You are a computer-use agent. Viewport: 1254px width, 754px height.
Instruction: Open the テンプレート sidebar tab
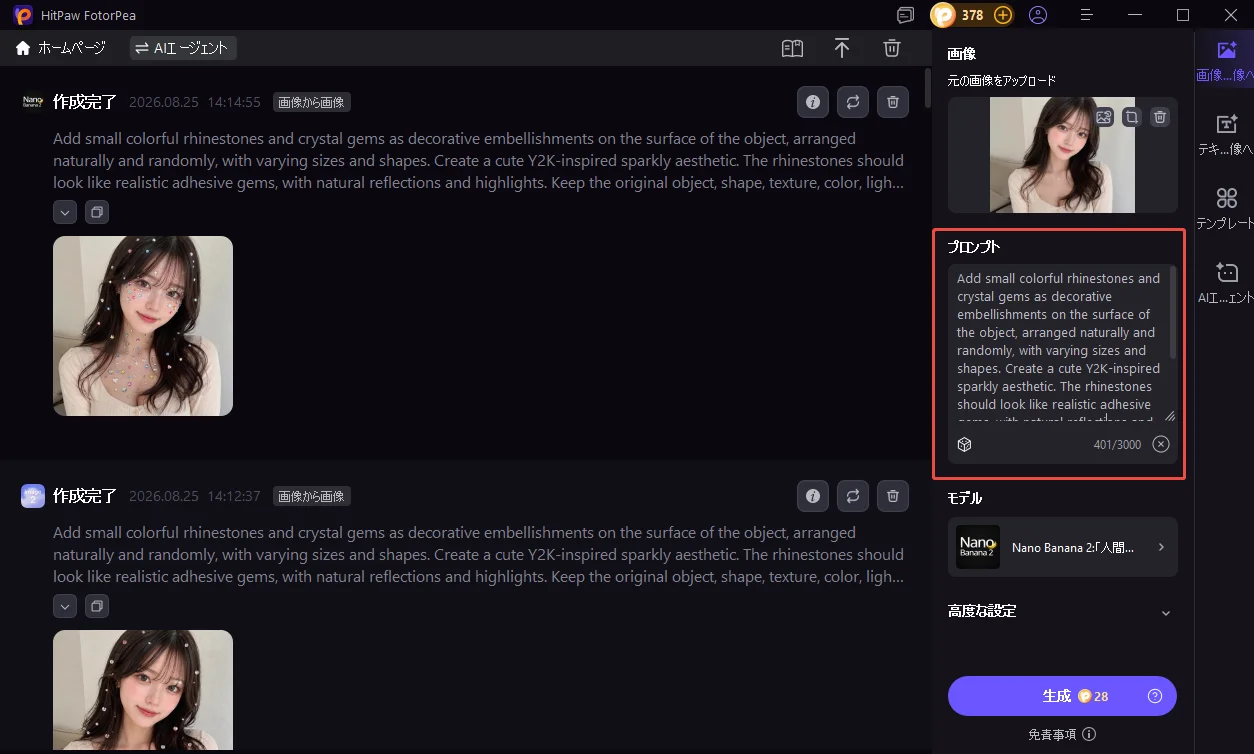tap(1226, 208)
